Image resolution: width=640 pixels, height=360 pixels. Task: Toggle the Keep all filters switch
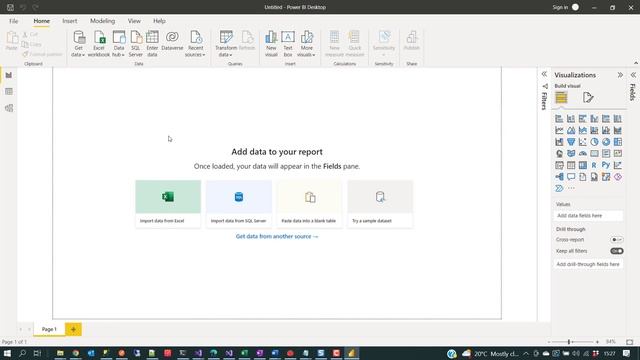click(616, 251)
